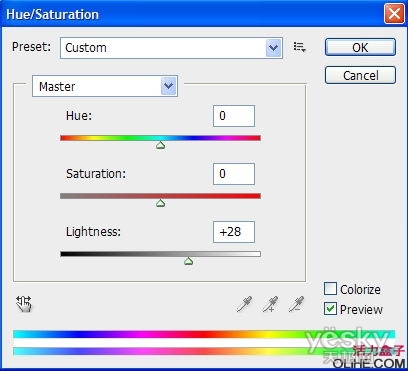The height and width of the screenshot is (371, 408).
Task: Activate the on-image adjustment hand tool
Action: coord(24,304)
